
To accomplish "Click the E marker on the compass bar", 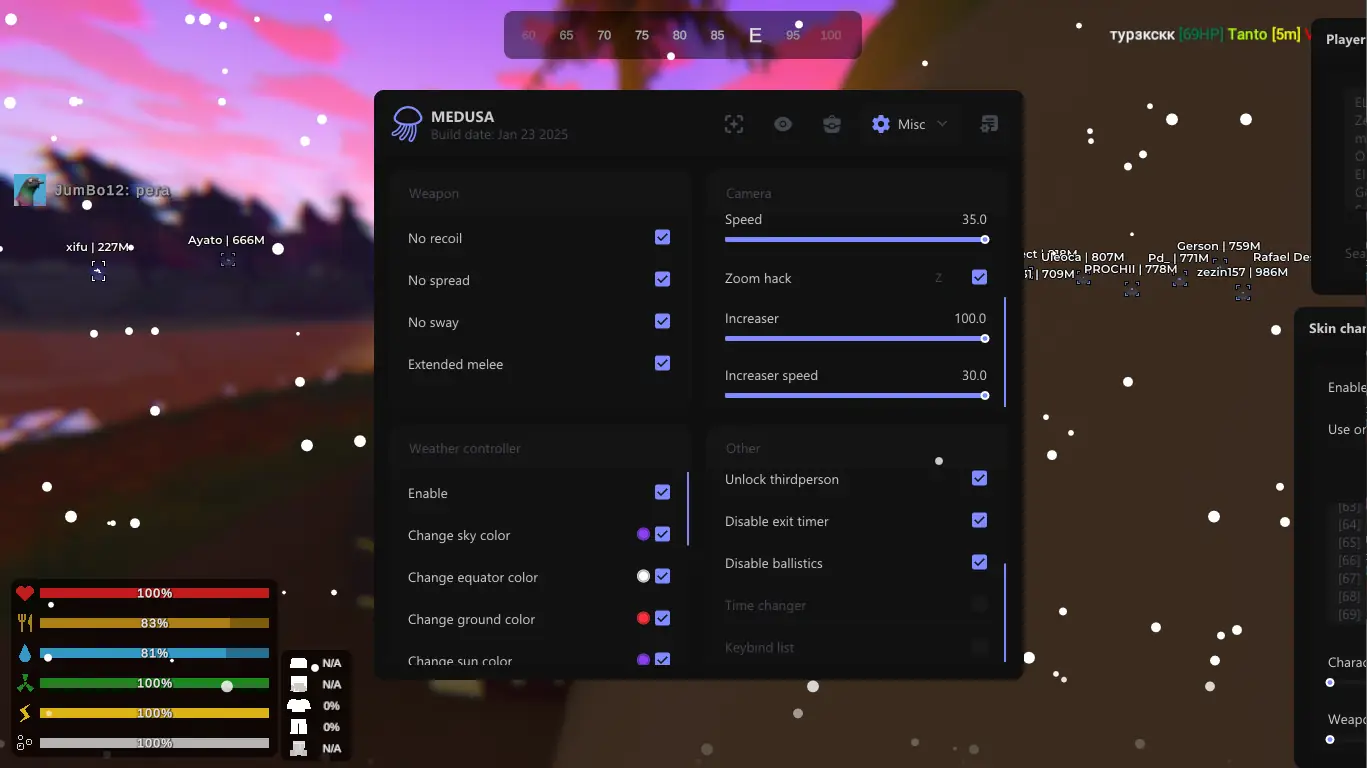I will point(755,35).
